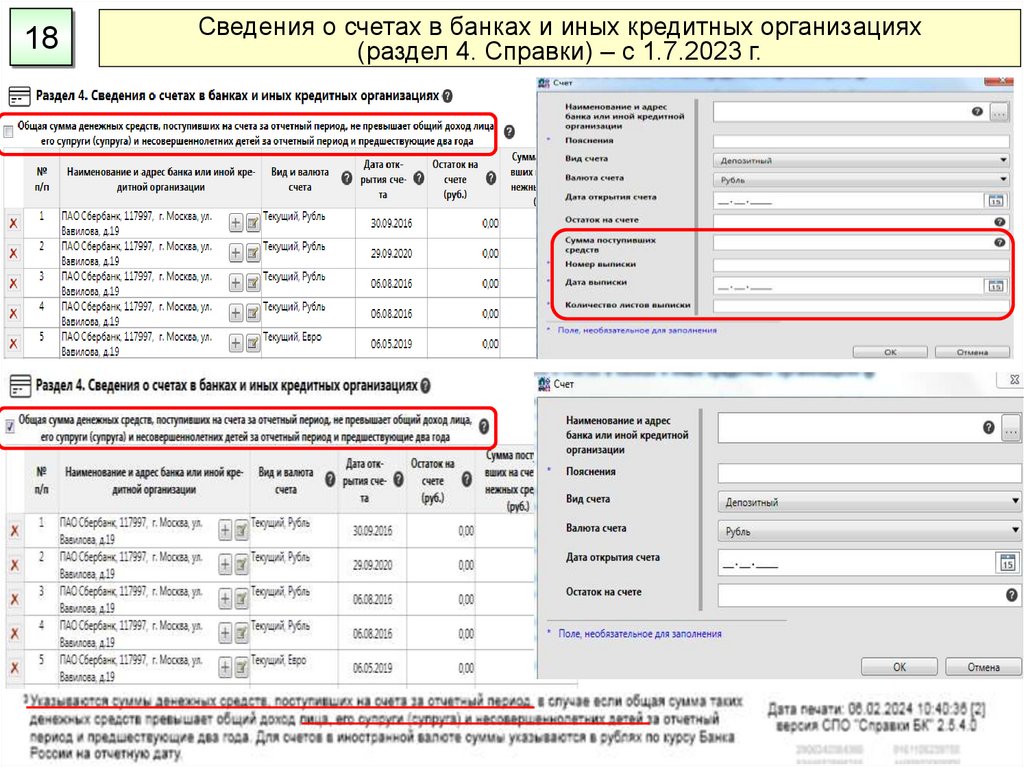This screenshot has height=767, width=1024.
Task: Click the plus icon of row 1 in the lower table
Action: tap(225, 530)
